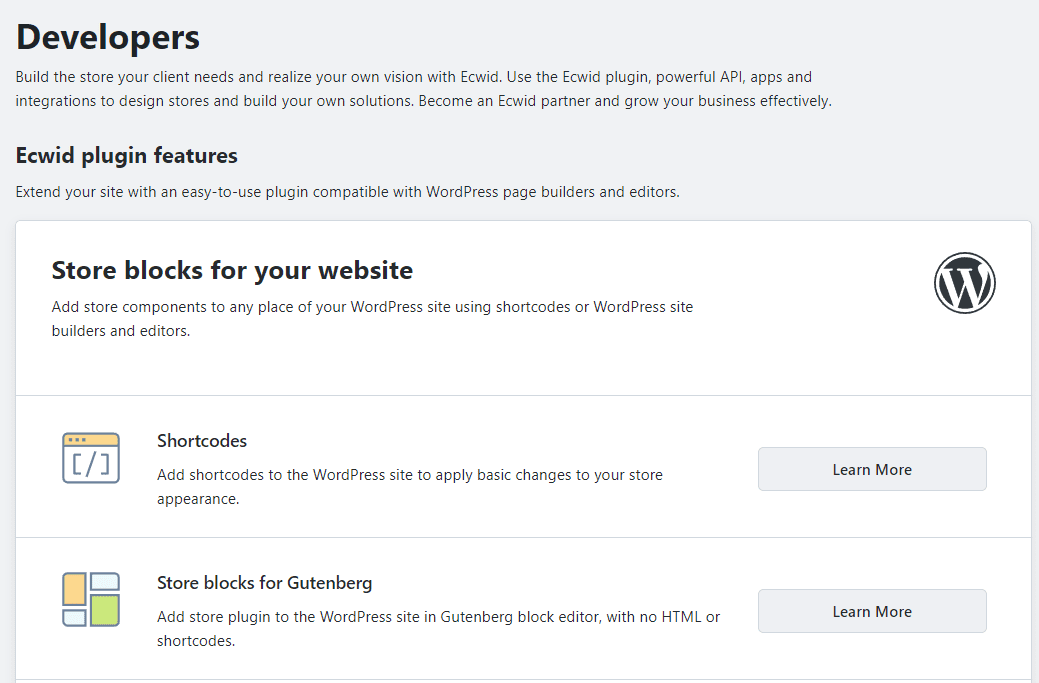Click the "Store blocks for your website" card heading

231,270
